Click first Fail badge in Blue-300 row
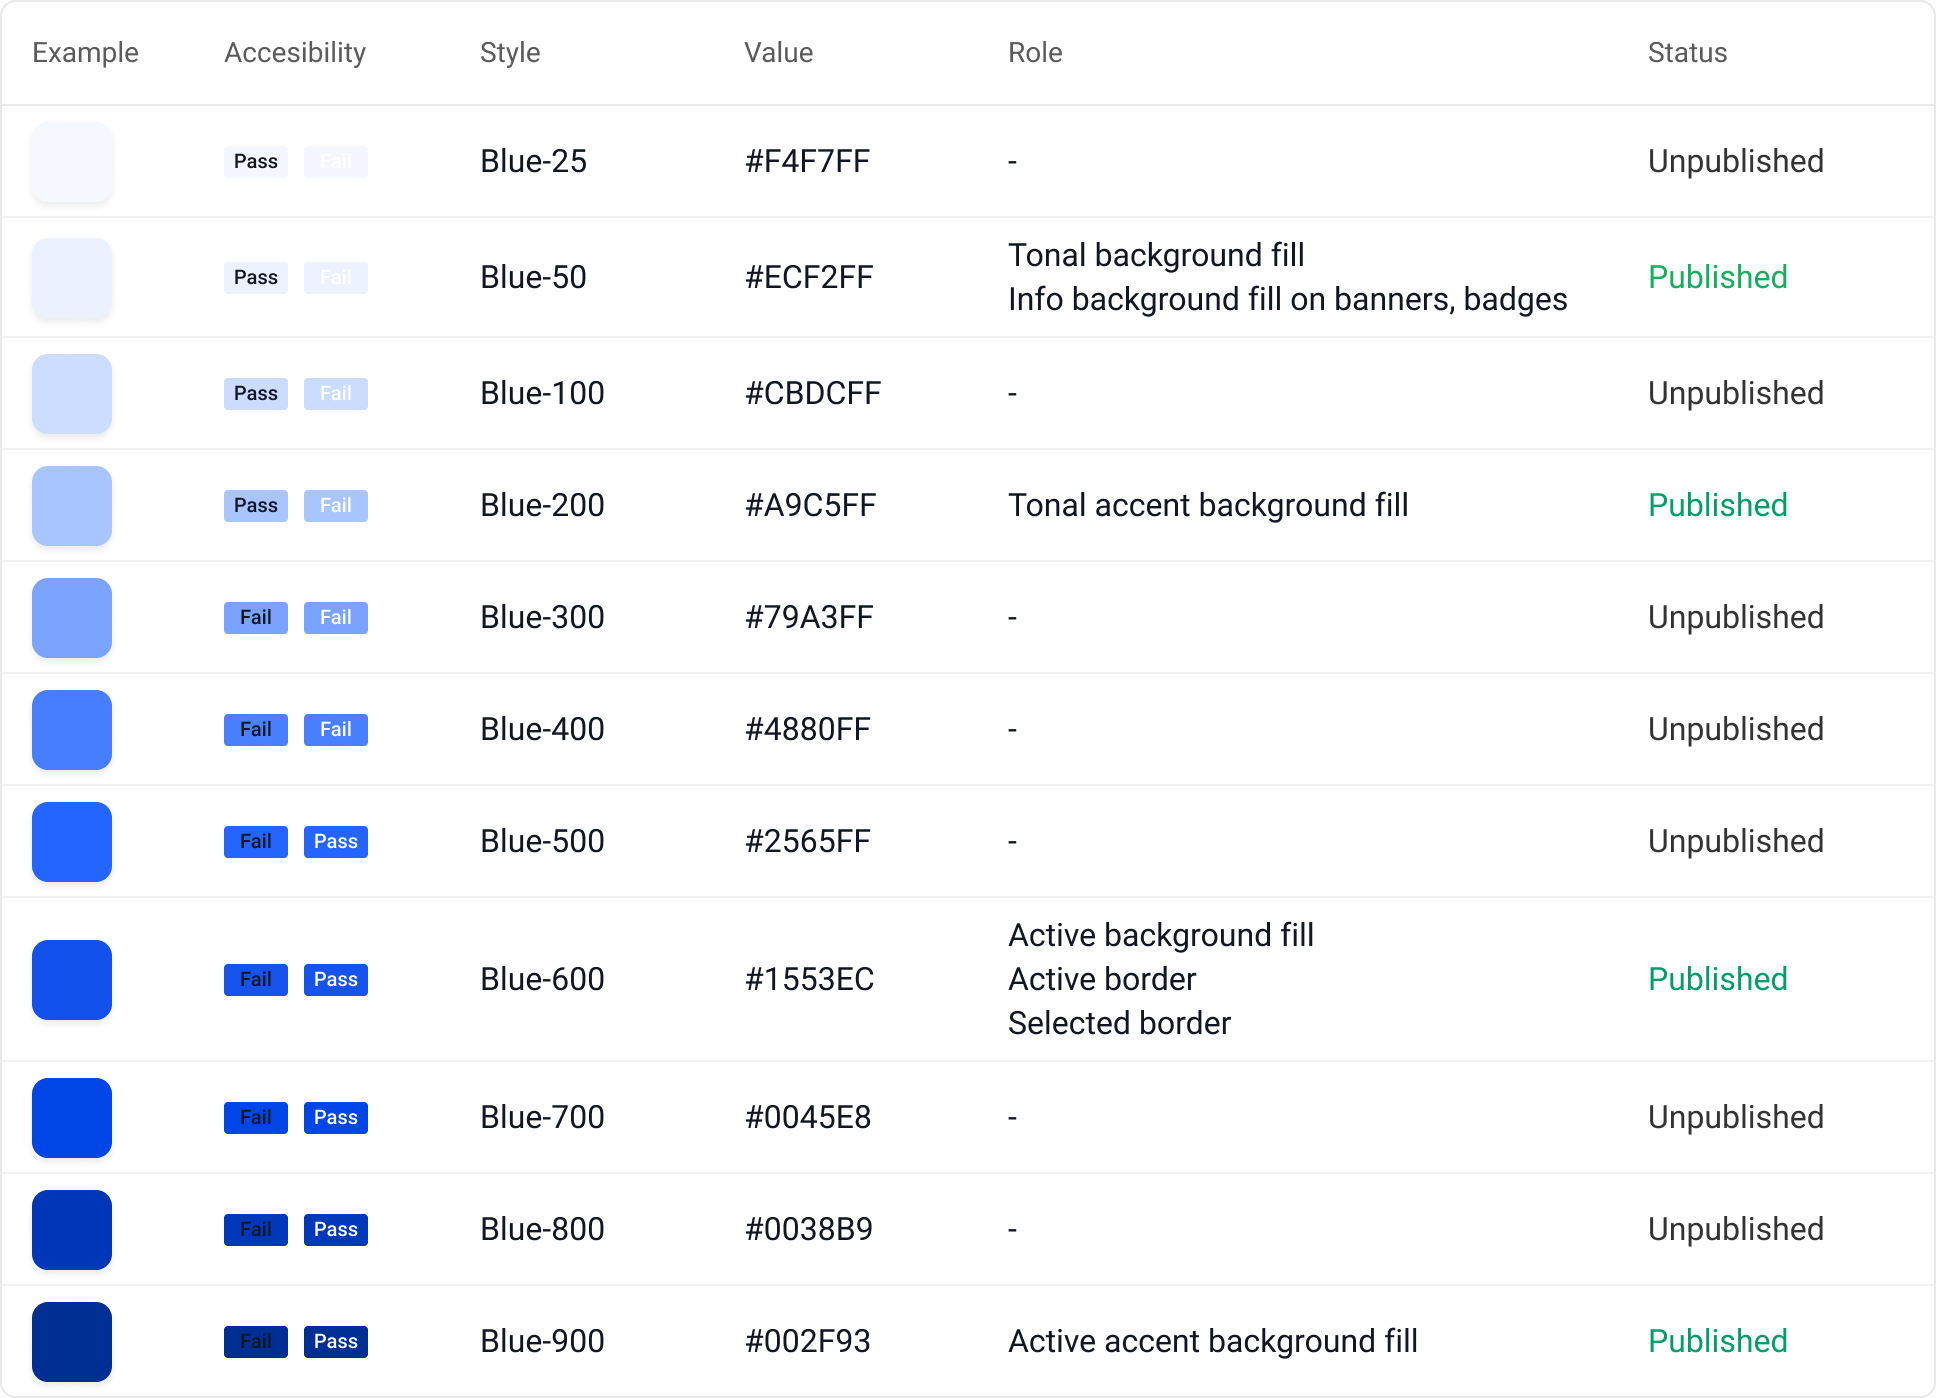 click(256, 618)
